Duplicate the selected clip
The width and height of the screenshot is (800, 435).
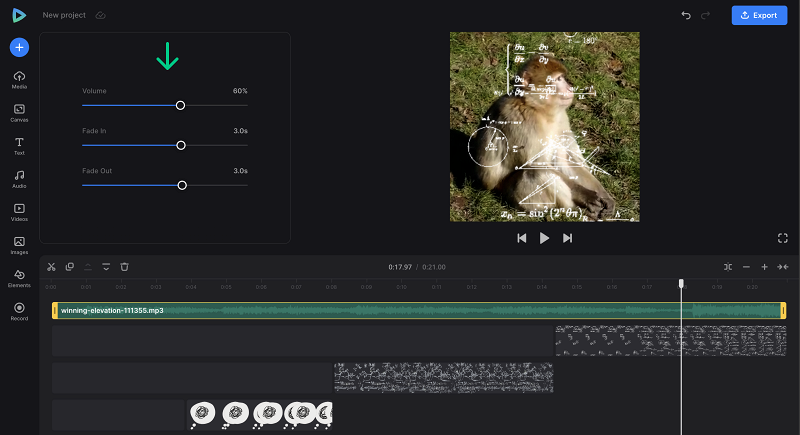70,267
